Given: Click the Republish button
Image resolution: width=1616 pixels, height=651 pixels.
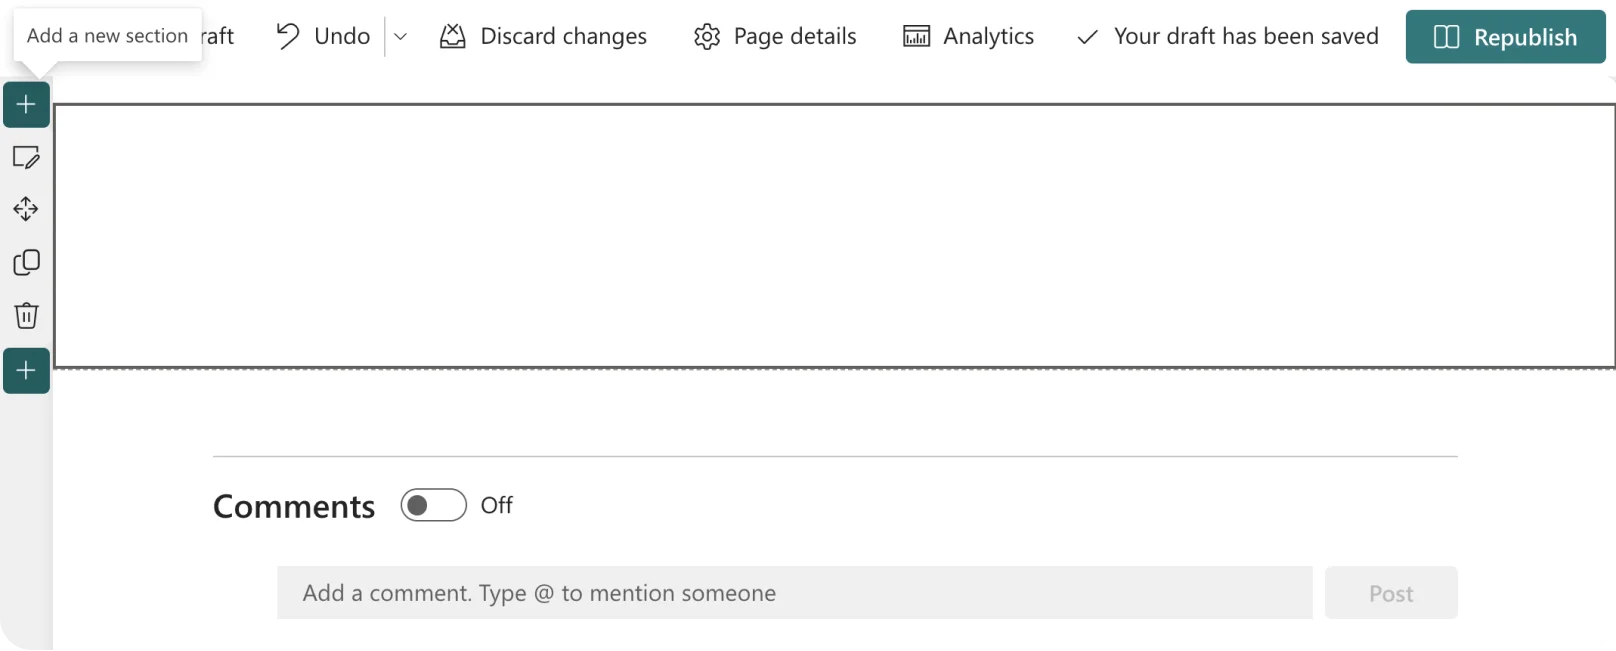Looking at the screenshot, I should pos(1505,37).
